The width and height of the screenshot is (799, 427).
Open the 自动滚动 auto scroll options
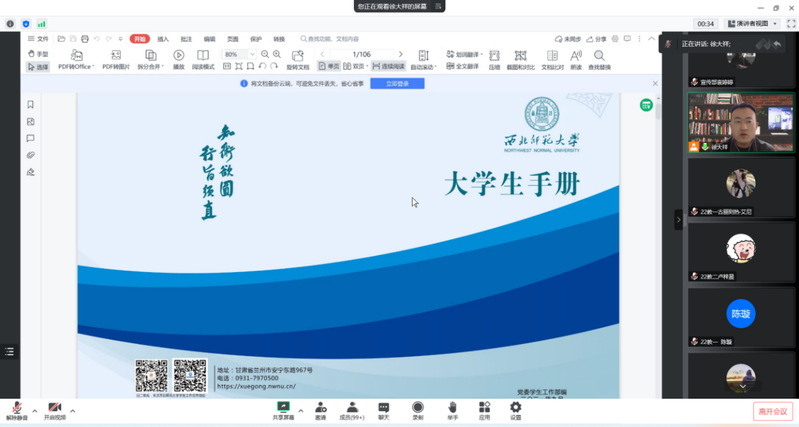[423, 60]
